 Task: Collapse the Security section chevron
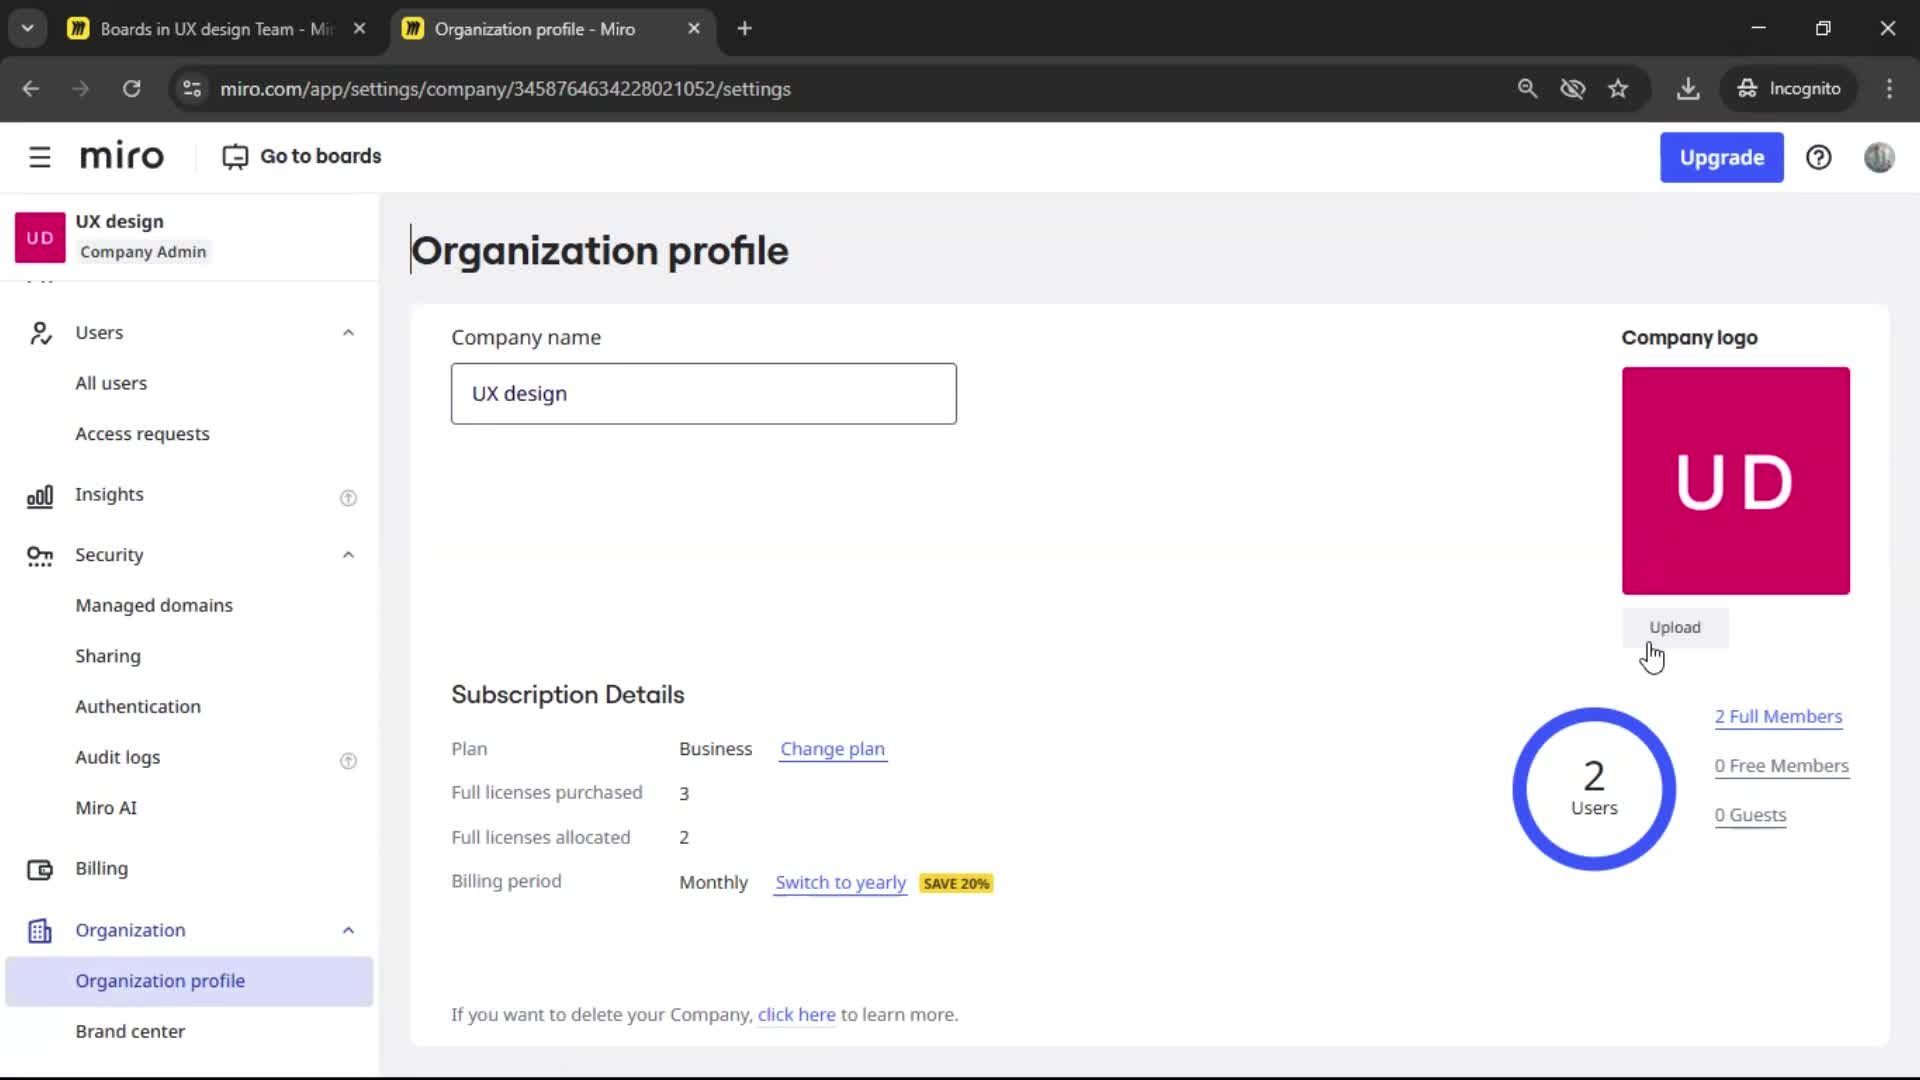tap(348, 555)
